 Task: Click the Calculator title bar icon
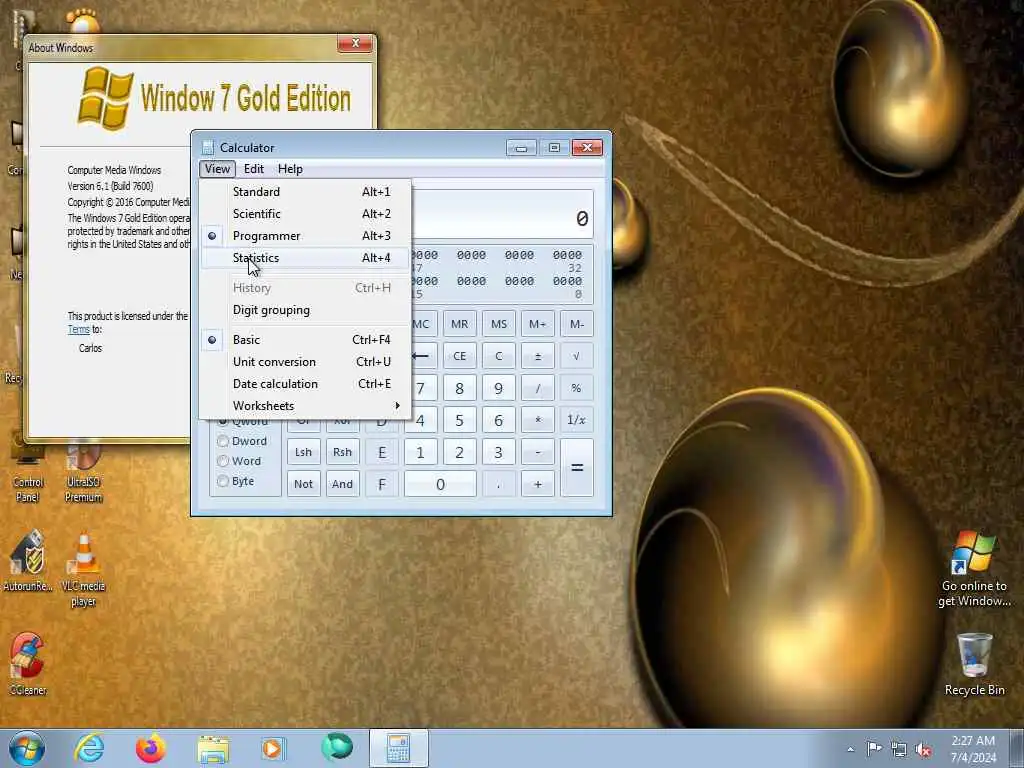tap(208, 148)
